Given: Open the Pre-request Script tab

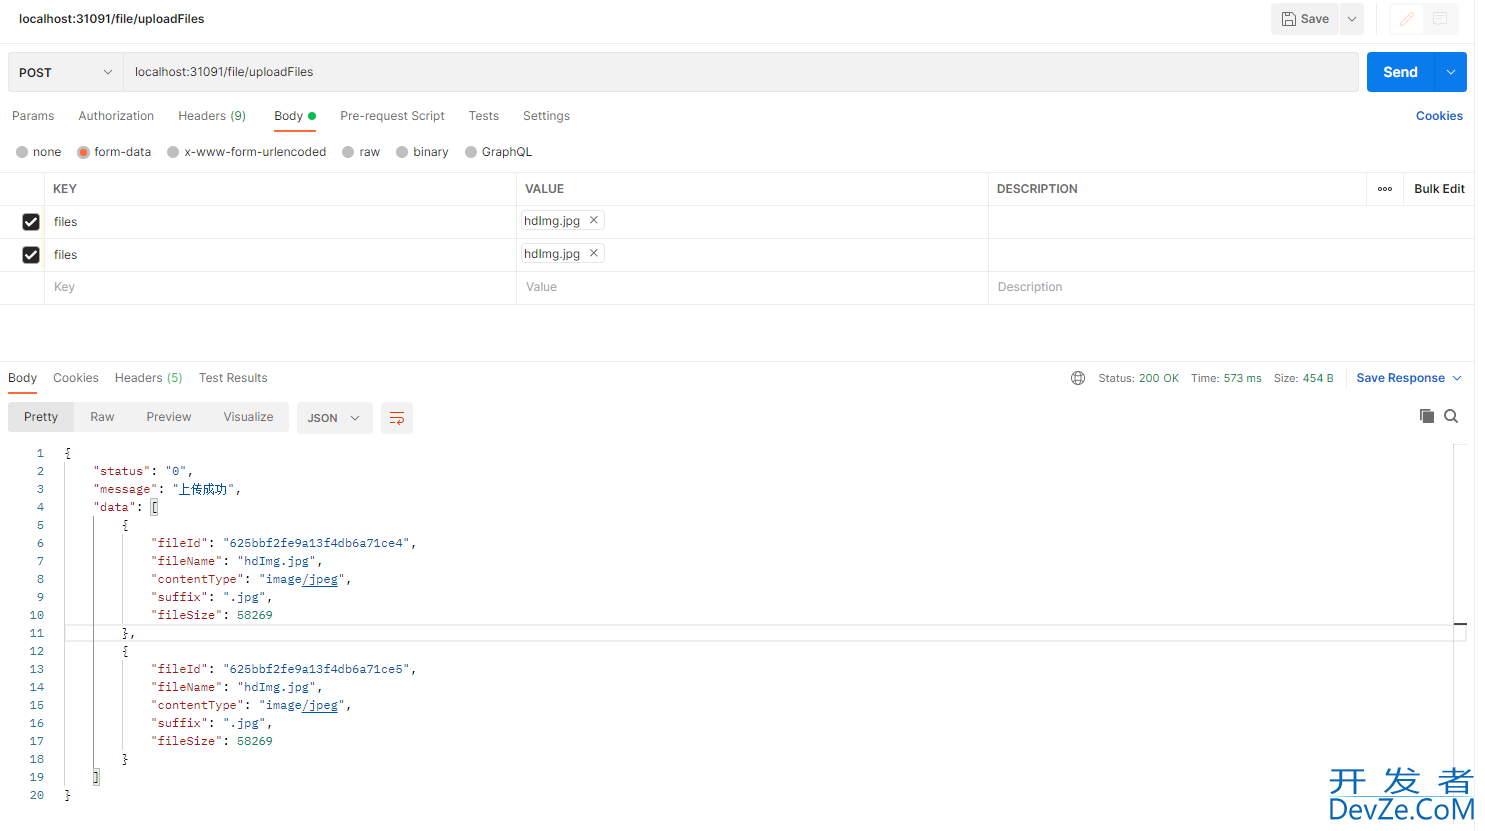Looking at the screenshot, I should (x=392, y=116).
